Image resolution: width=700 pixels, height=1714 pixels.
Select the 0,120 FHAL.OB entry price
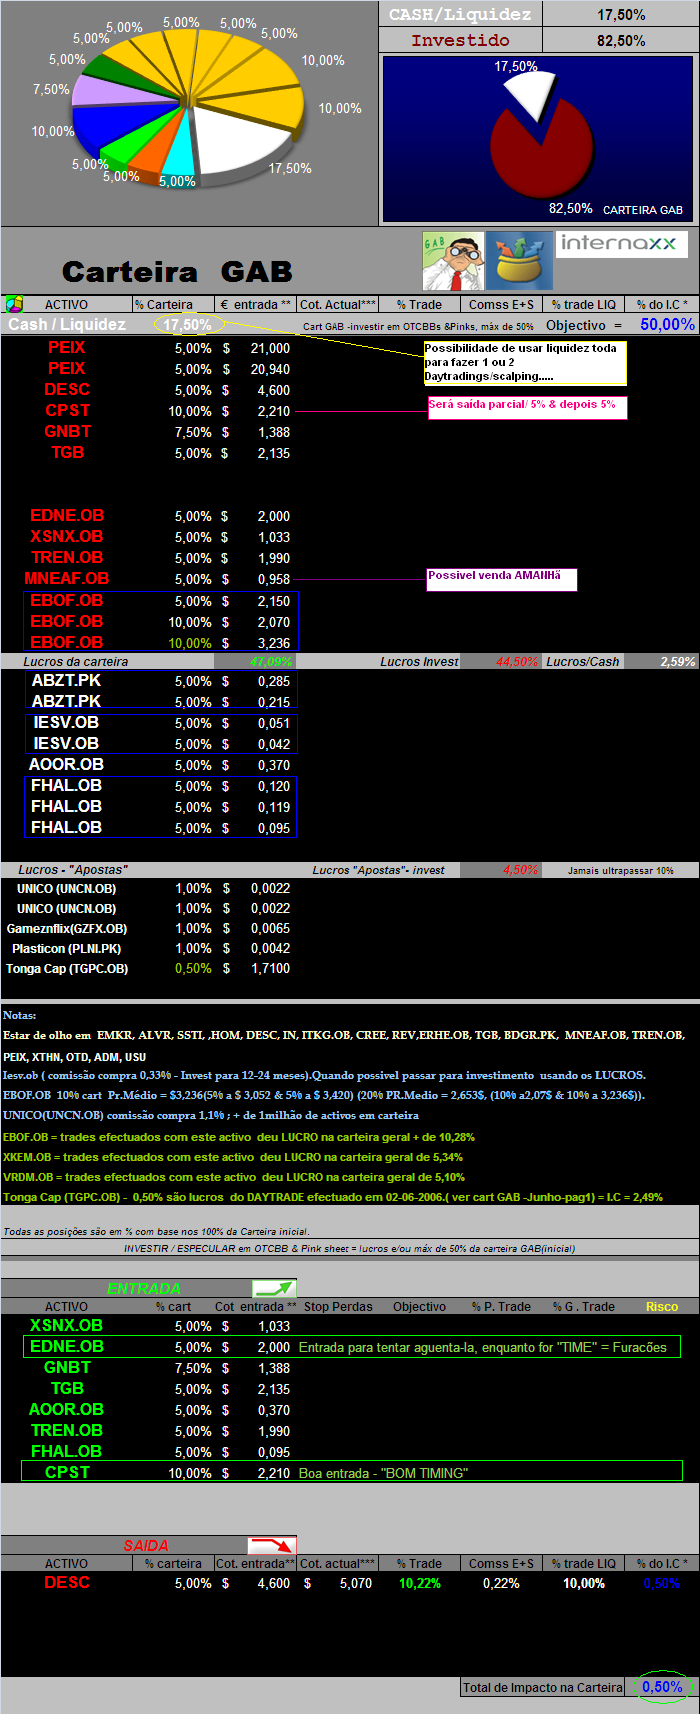pos(274,786)
